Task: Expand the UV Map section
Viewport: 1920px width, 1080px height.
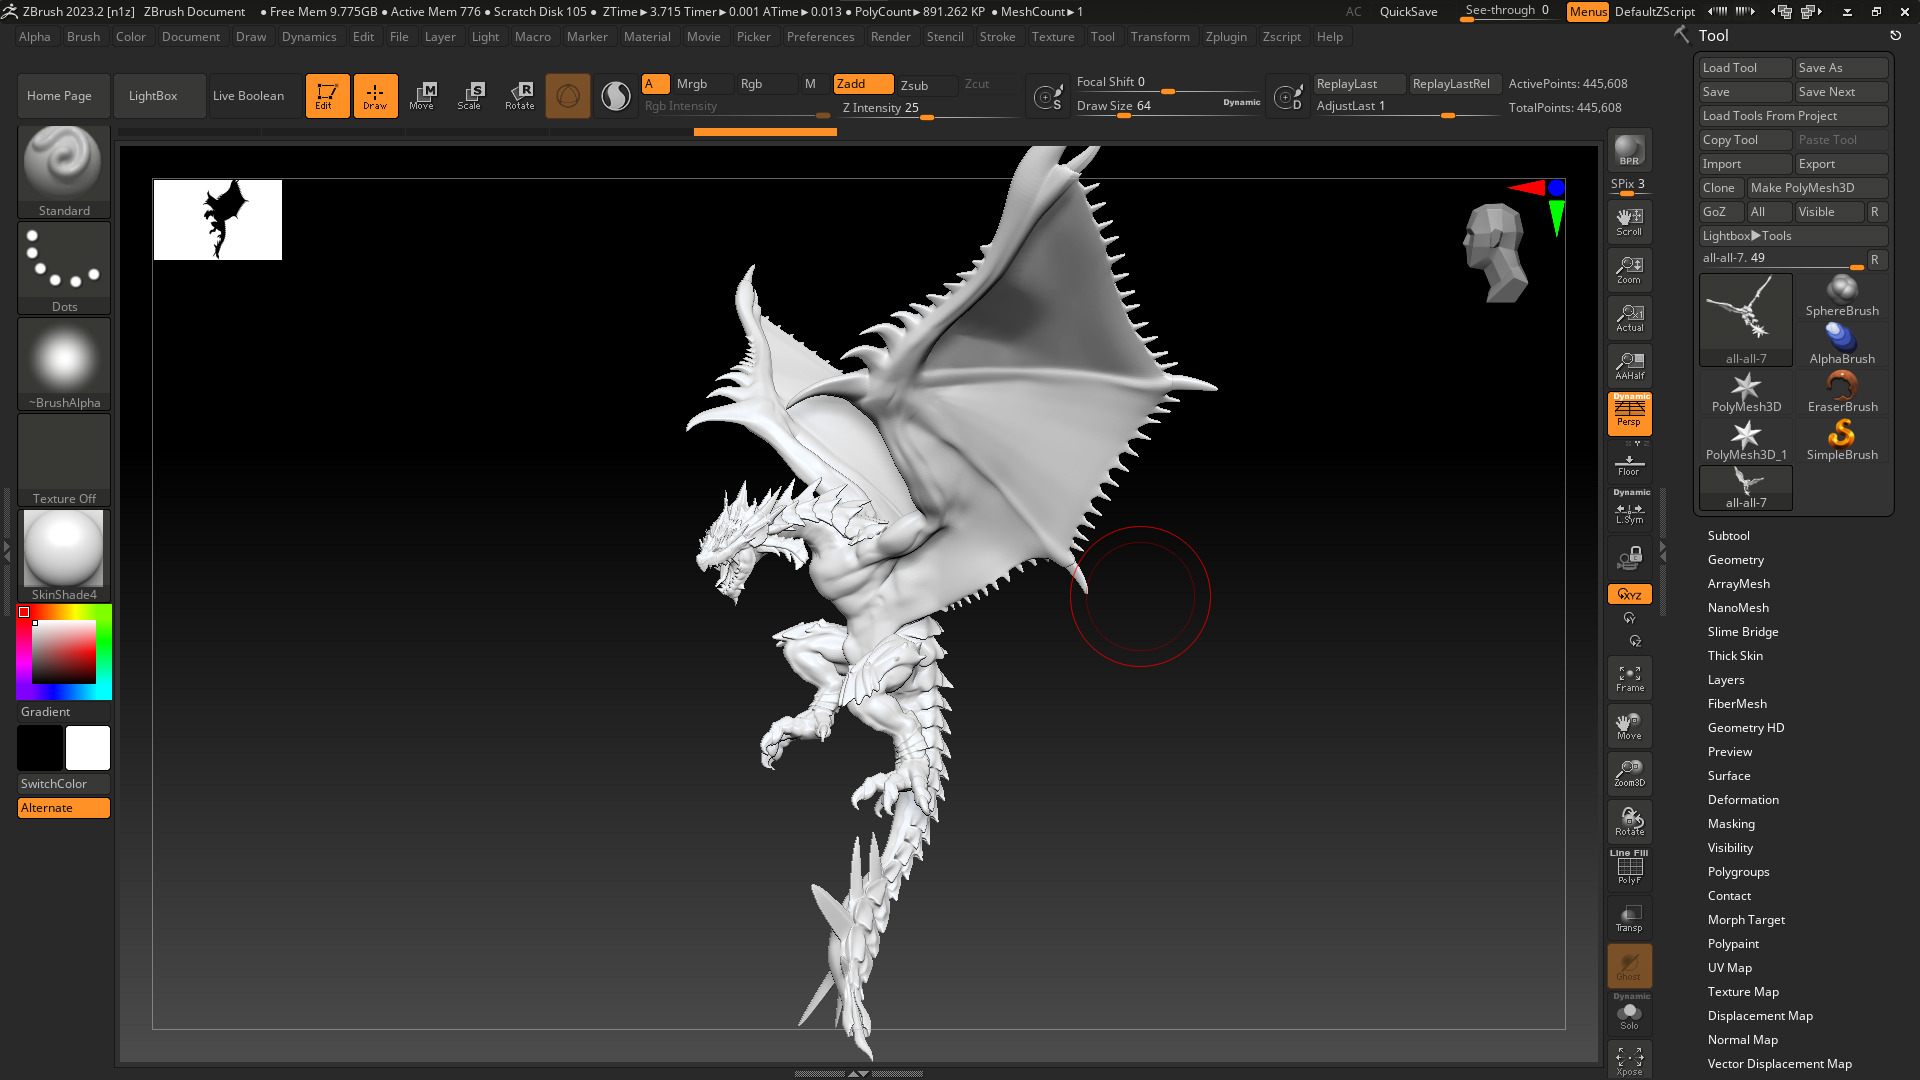Action: [x=1729, y=968]
